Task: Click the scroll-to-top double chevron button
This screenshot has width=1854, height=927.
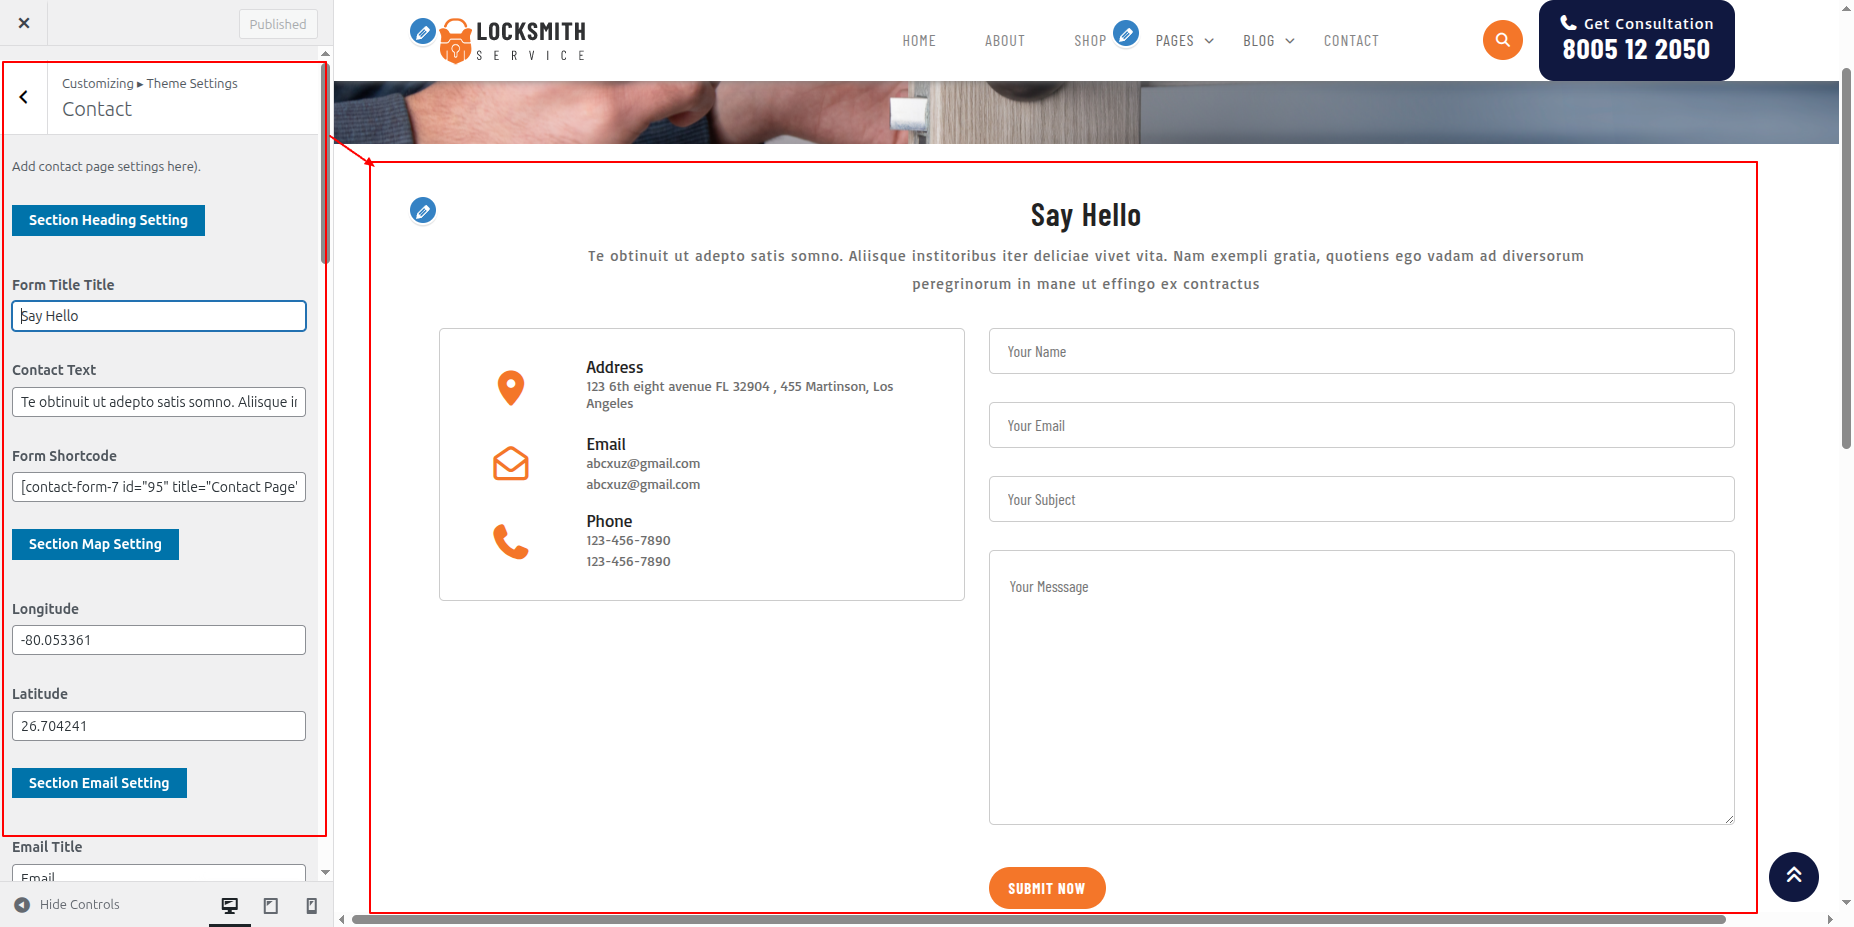Action: point(1793,876)
